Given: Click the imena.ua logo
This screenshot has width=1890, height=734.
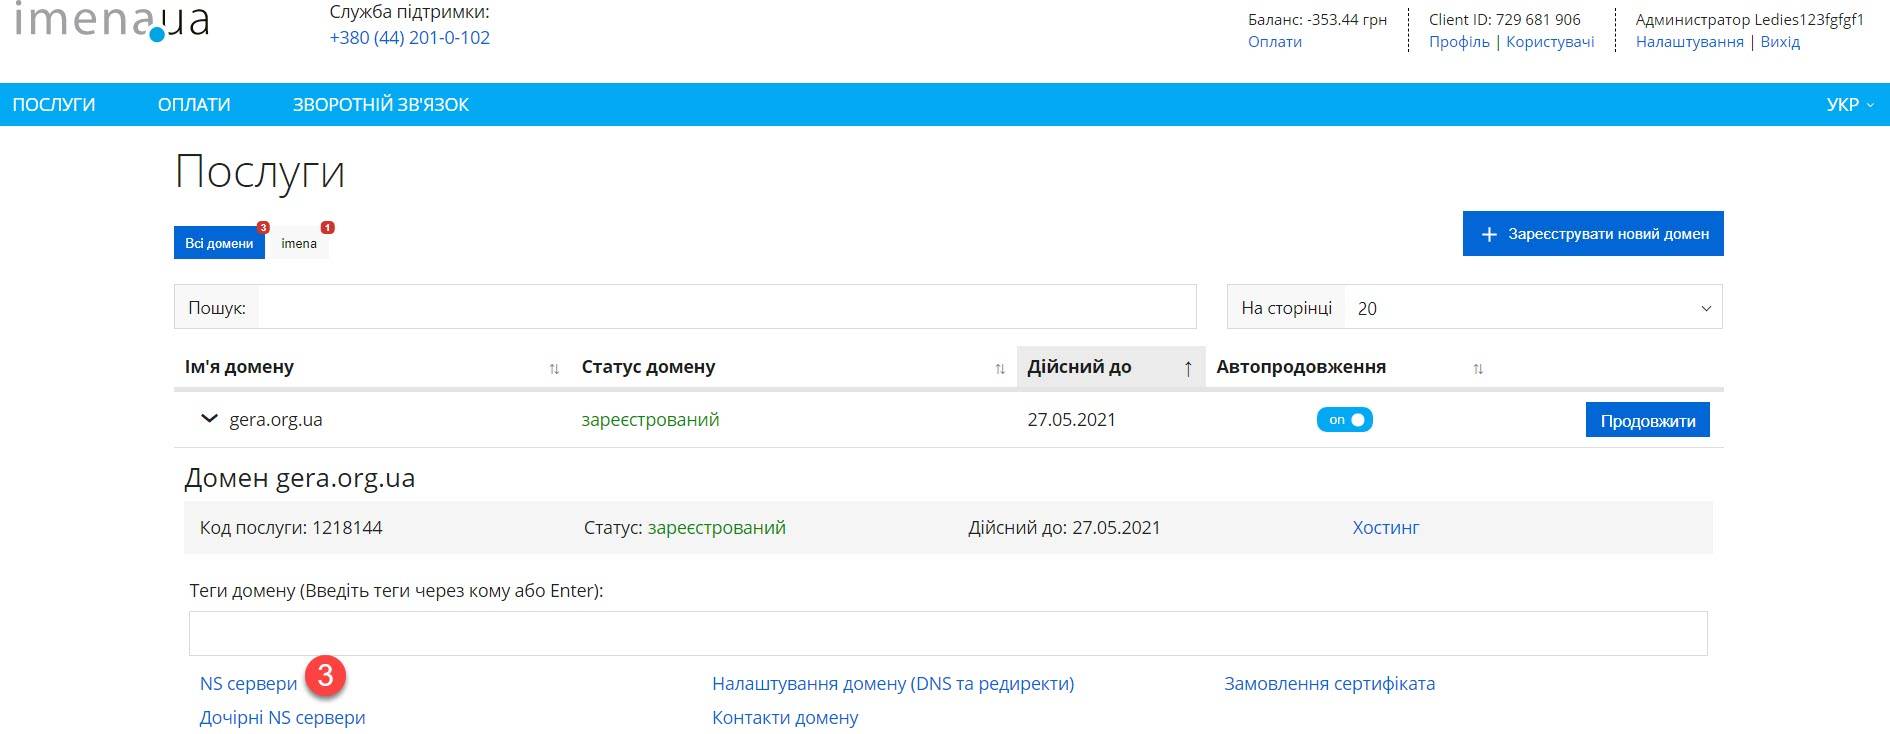Looking at the screenshot, I should point(111,21).
